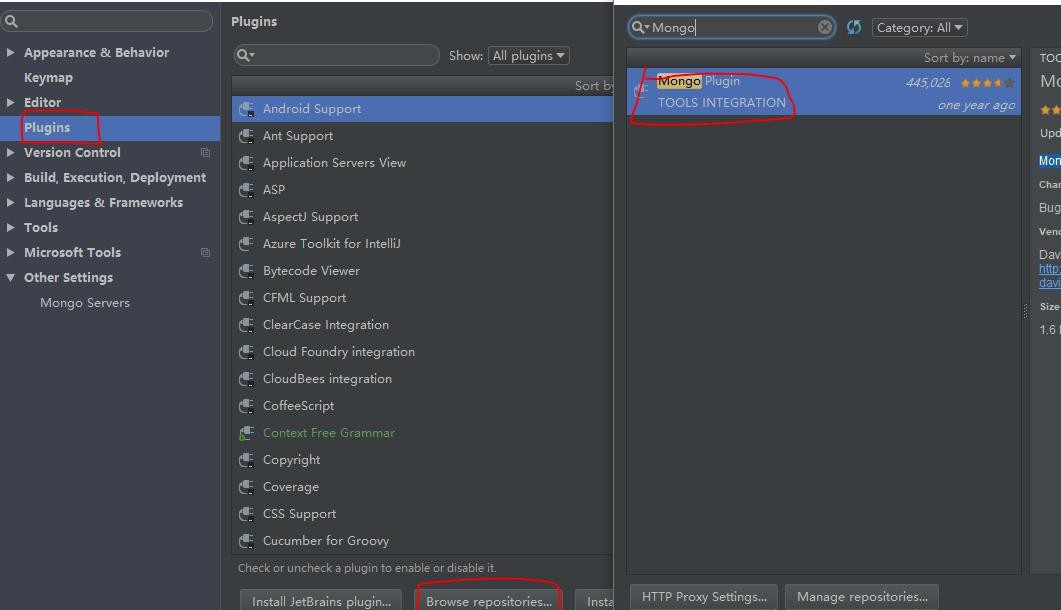Open the Sort by name dropdown
The height and width of the screenshot is (610, 1061).
[969, 58]
